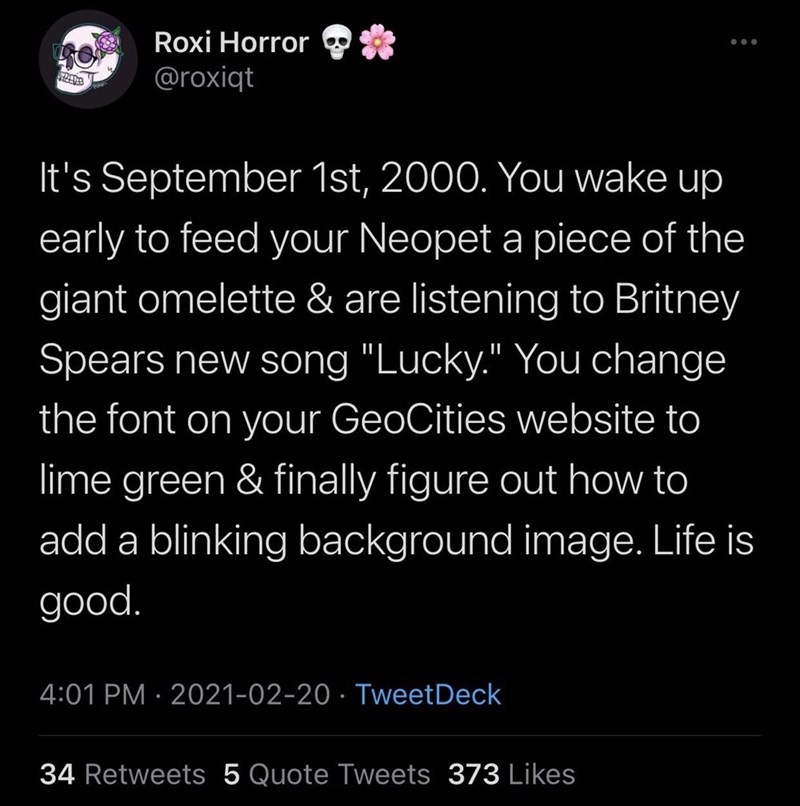Open the @roxiqt handle link

coord(204,76)
